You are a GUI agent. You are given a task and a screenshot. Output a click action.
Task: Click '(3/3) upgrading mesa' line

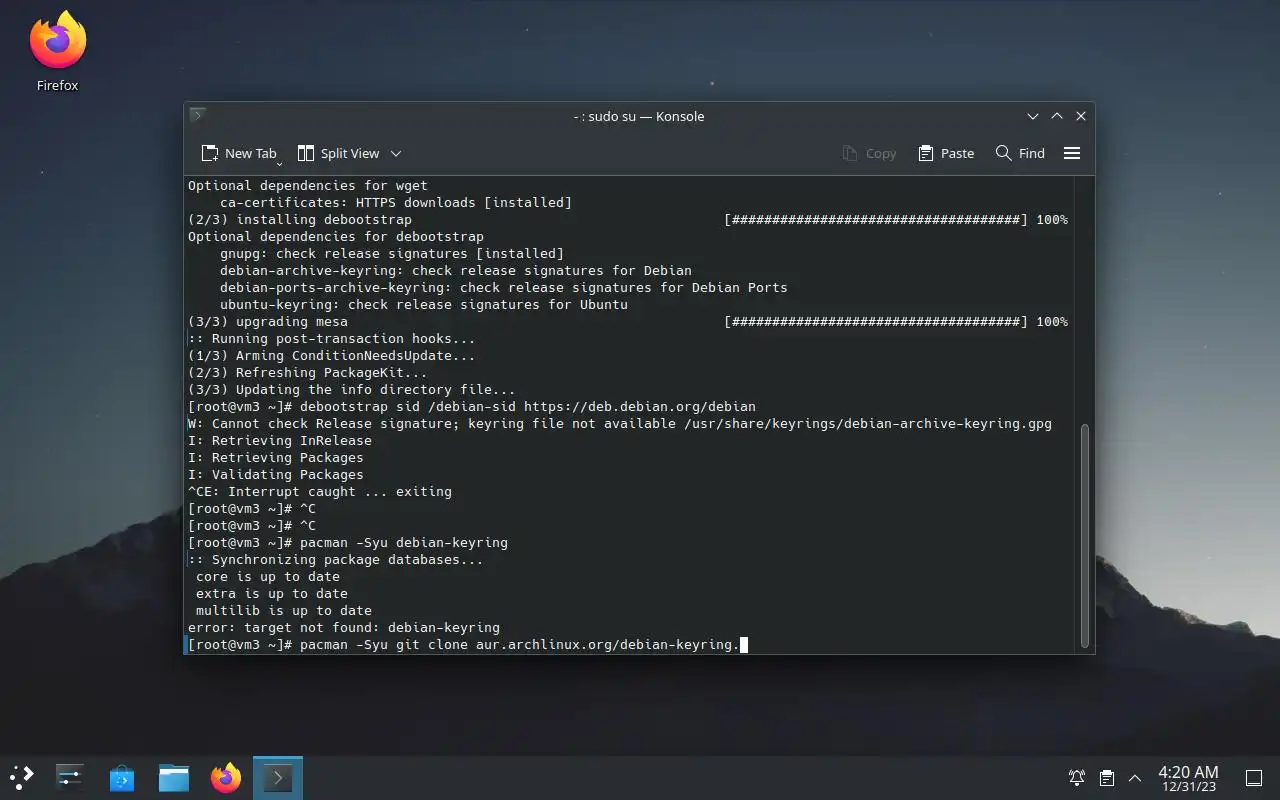click(268, 321)
